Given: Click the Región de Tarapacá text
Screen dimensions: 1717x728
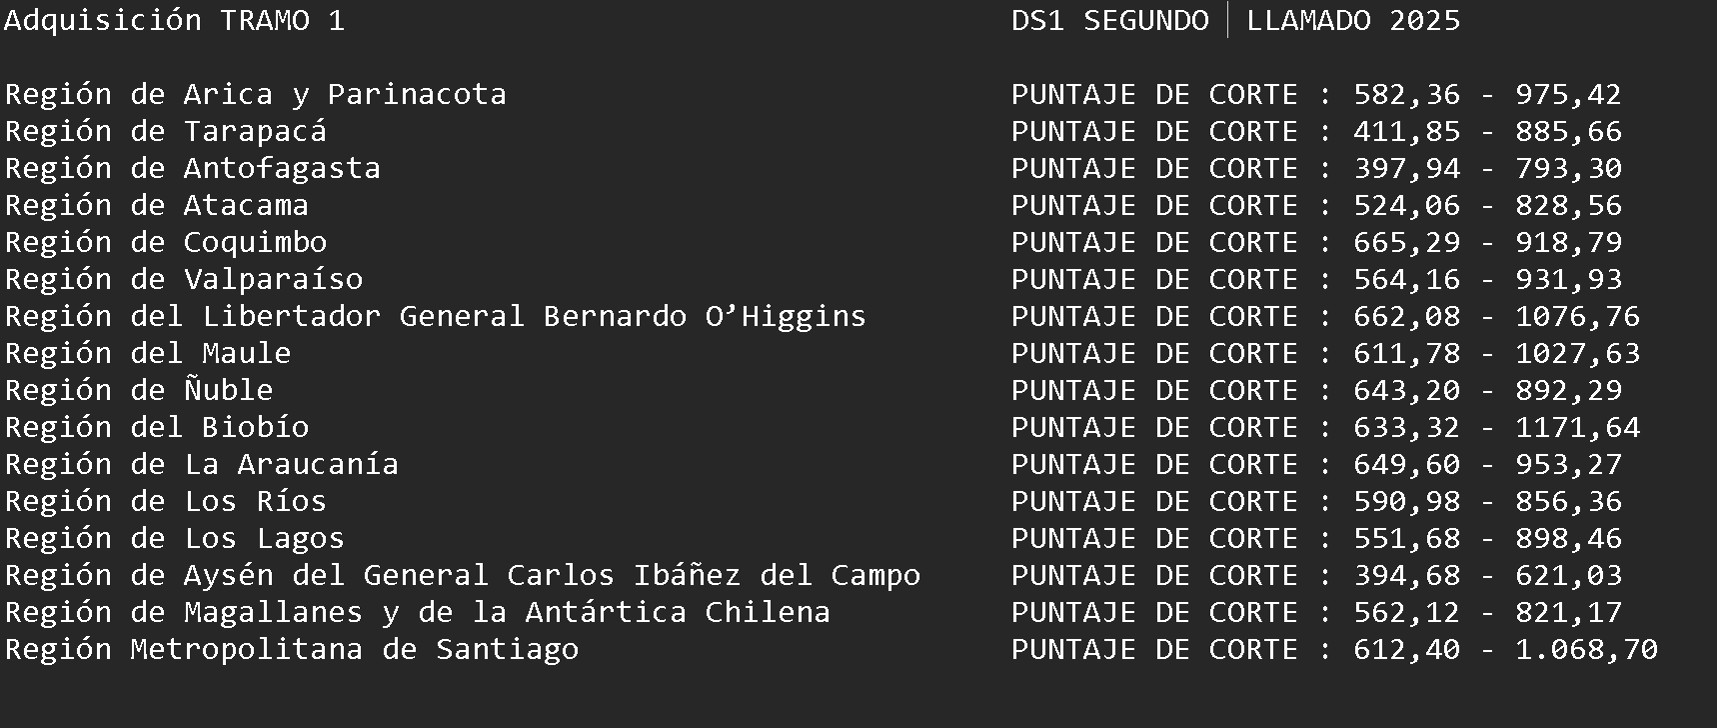Looking at the screenshot, I should [x=165, y=131].
